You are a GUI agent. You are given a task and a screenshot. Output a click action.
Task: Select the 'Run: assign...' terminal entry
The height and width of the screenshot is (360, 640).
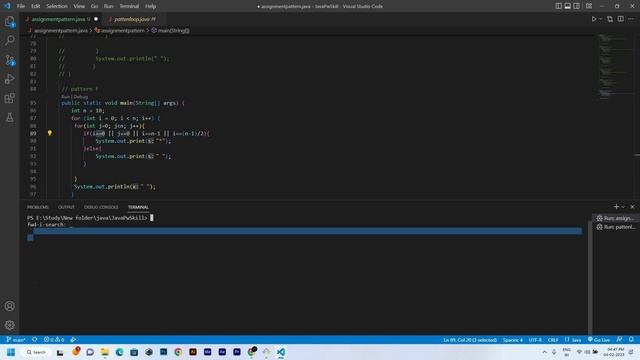click(615, 218)
